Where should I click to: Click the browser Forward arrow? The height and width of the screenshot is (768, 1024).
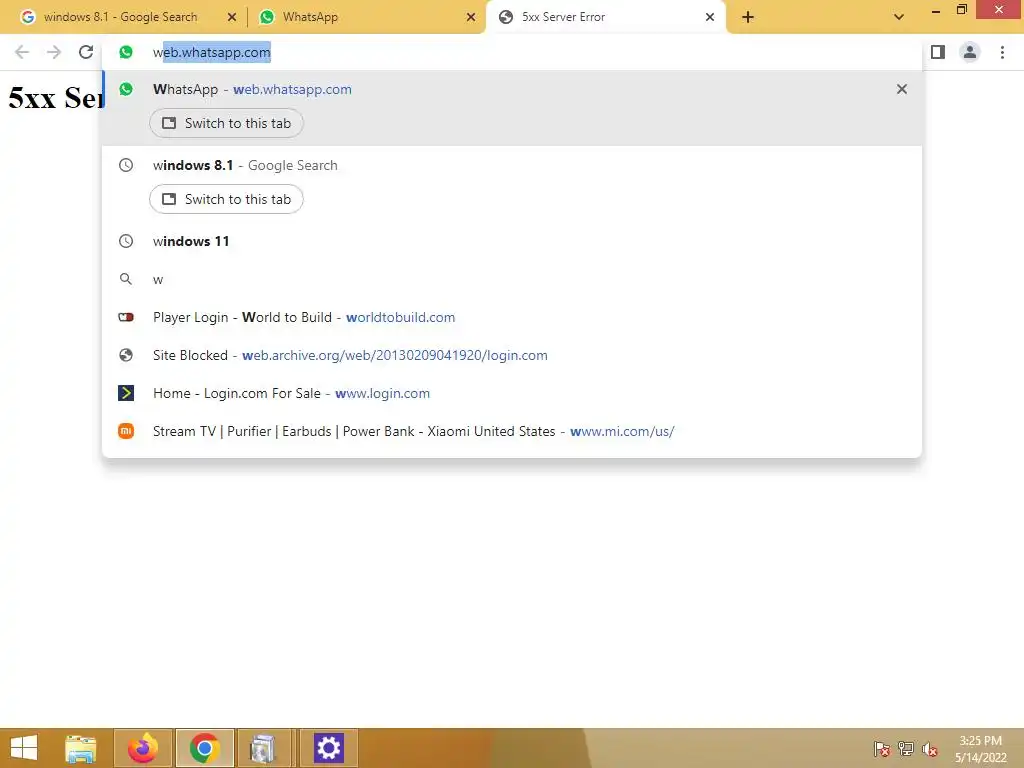point(54,52)
